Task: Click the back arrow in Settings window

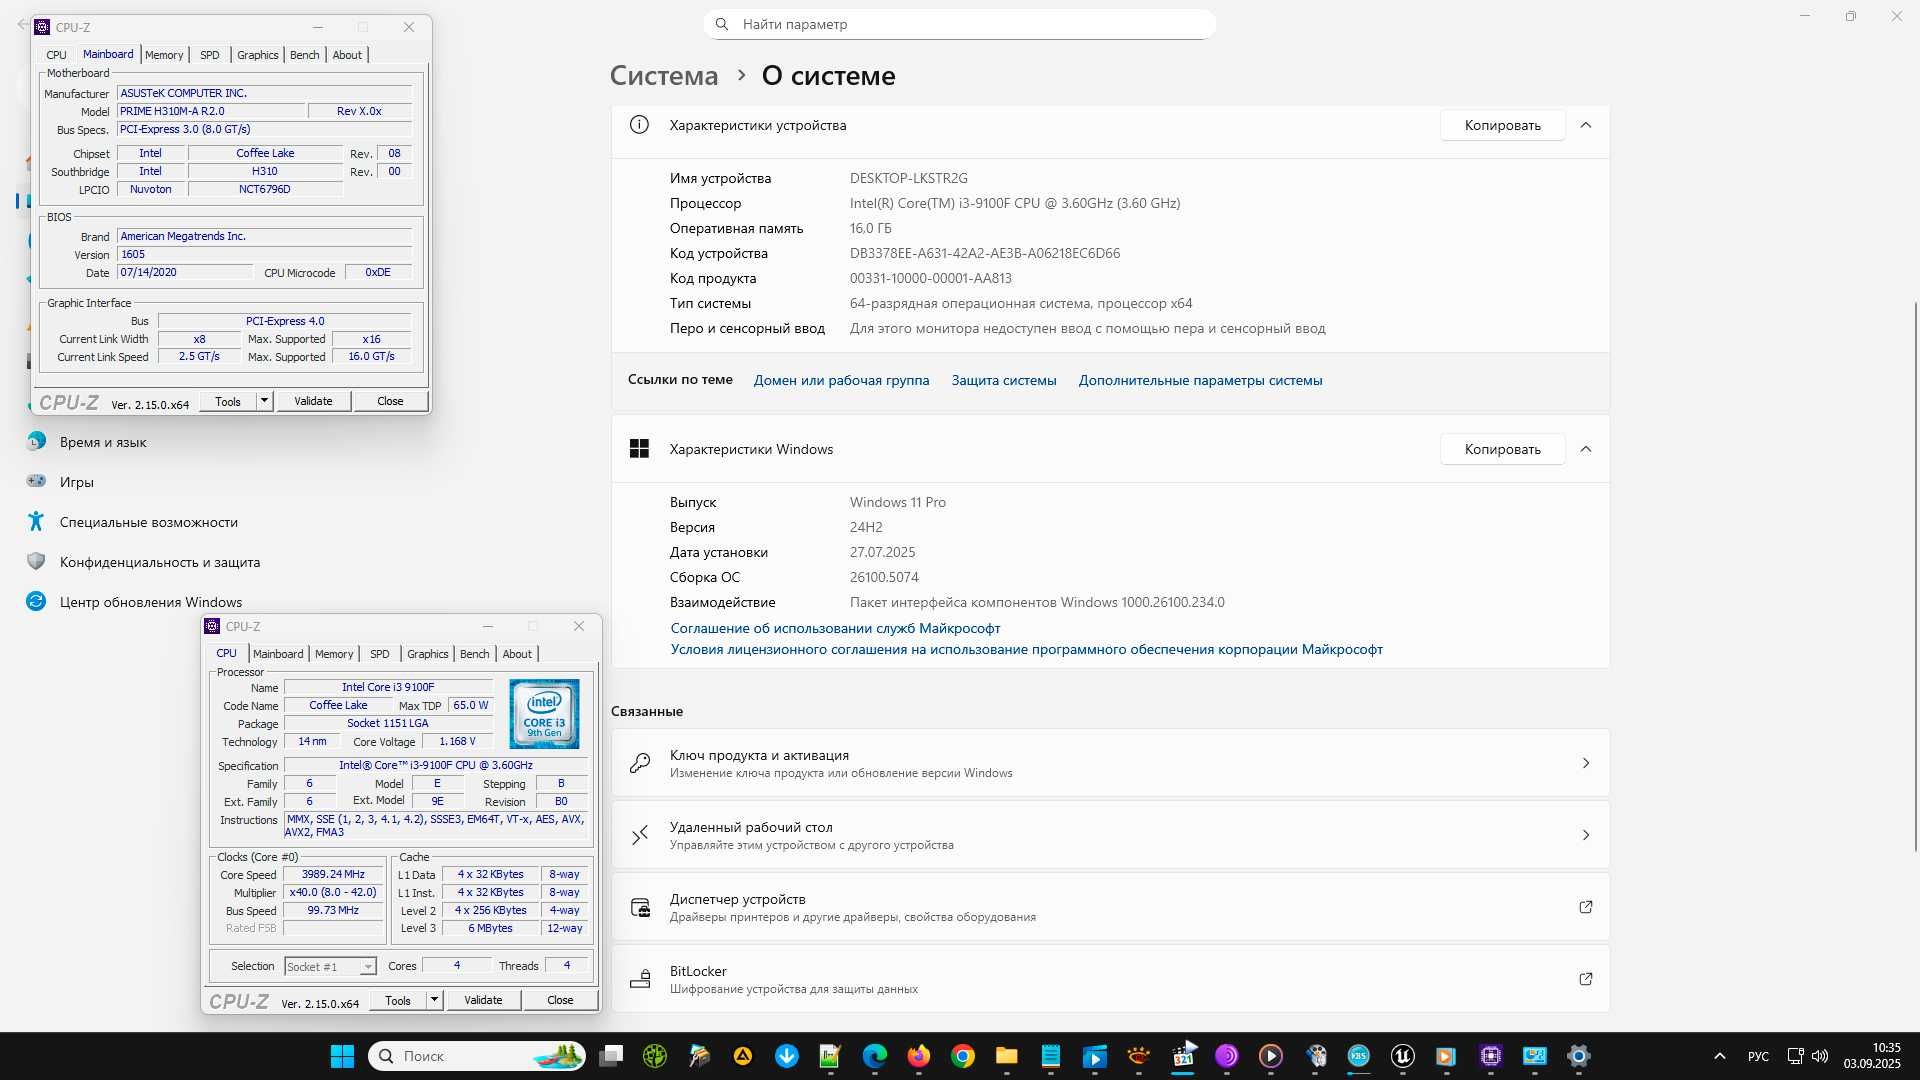Action: click(x=22, y=24)
